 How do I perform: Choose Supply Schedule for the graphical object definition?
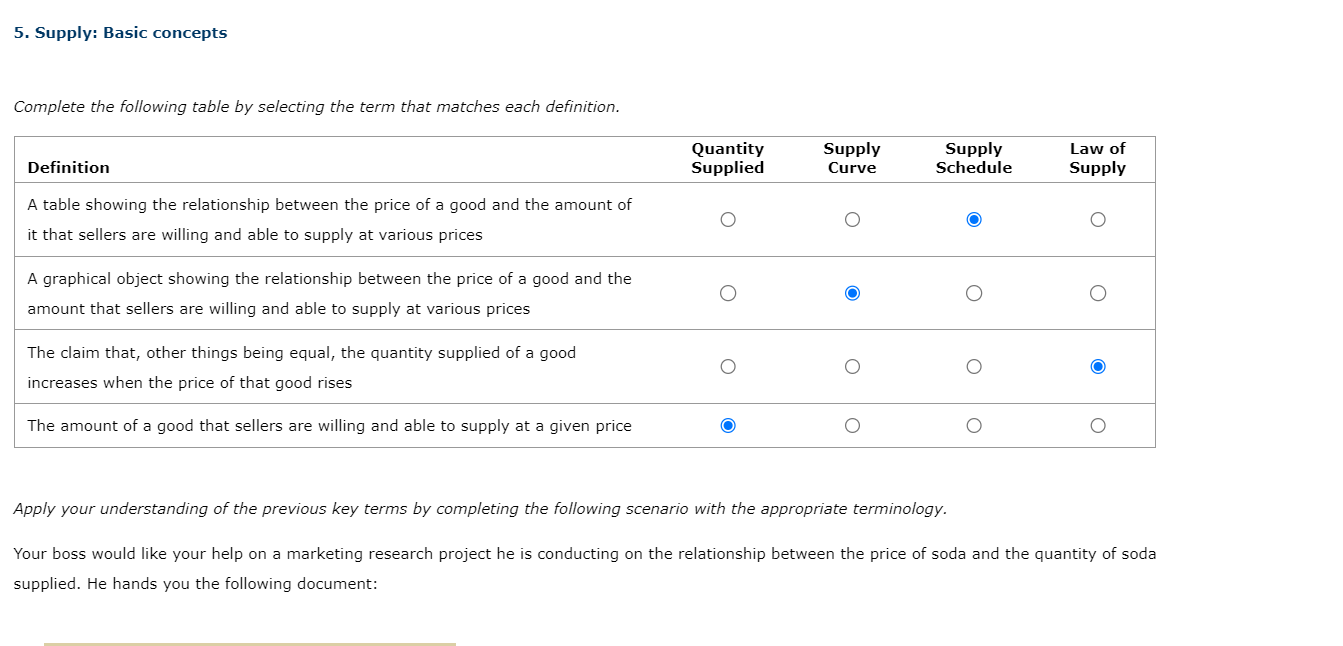(x=974, y=292)
